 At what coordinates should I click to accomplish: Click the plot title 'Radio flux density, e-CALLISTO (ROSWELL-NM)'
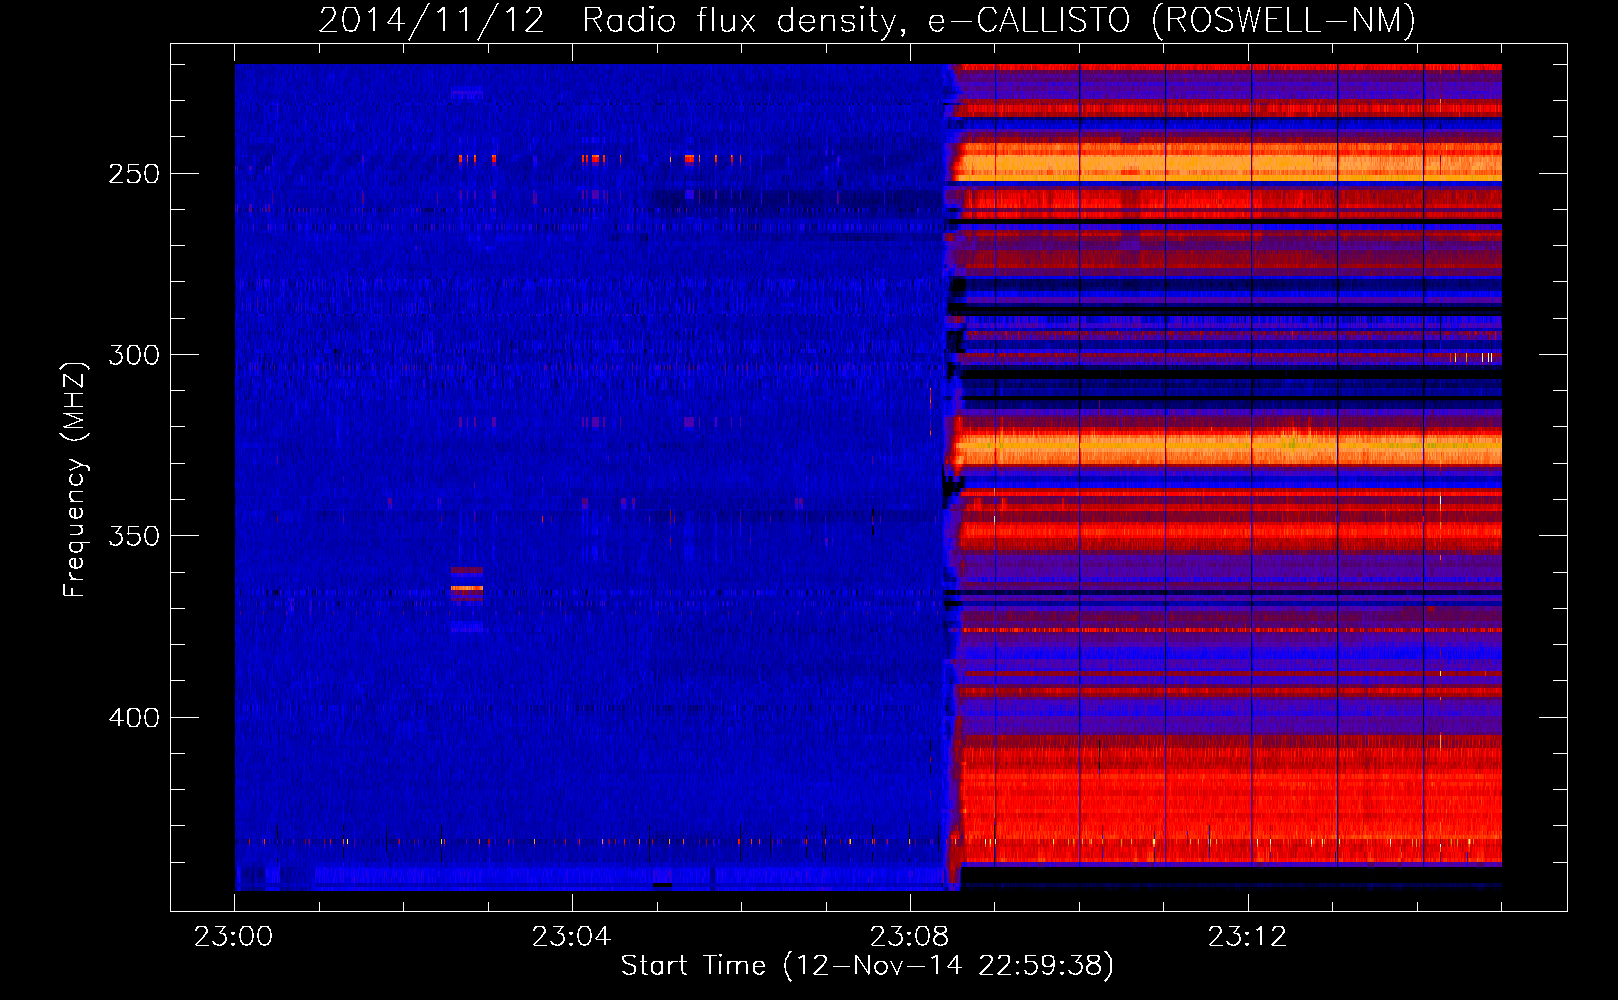click(x=999, y=20)
